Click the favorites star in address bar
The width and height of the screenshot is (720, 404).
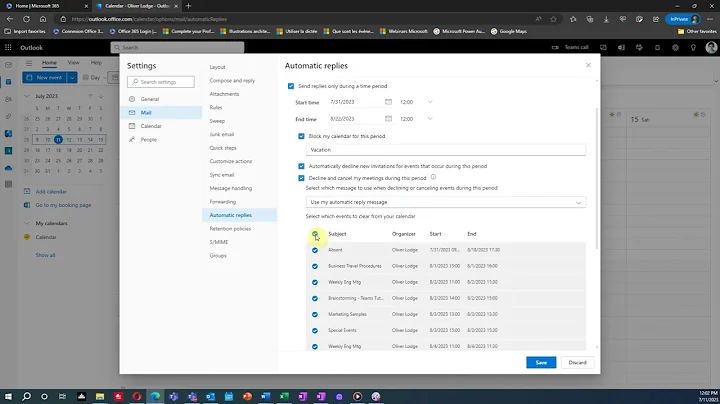pyautogui.click(x=553, y=19)
